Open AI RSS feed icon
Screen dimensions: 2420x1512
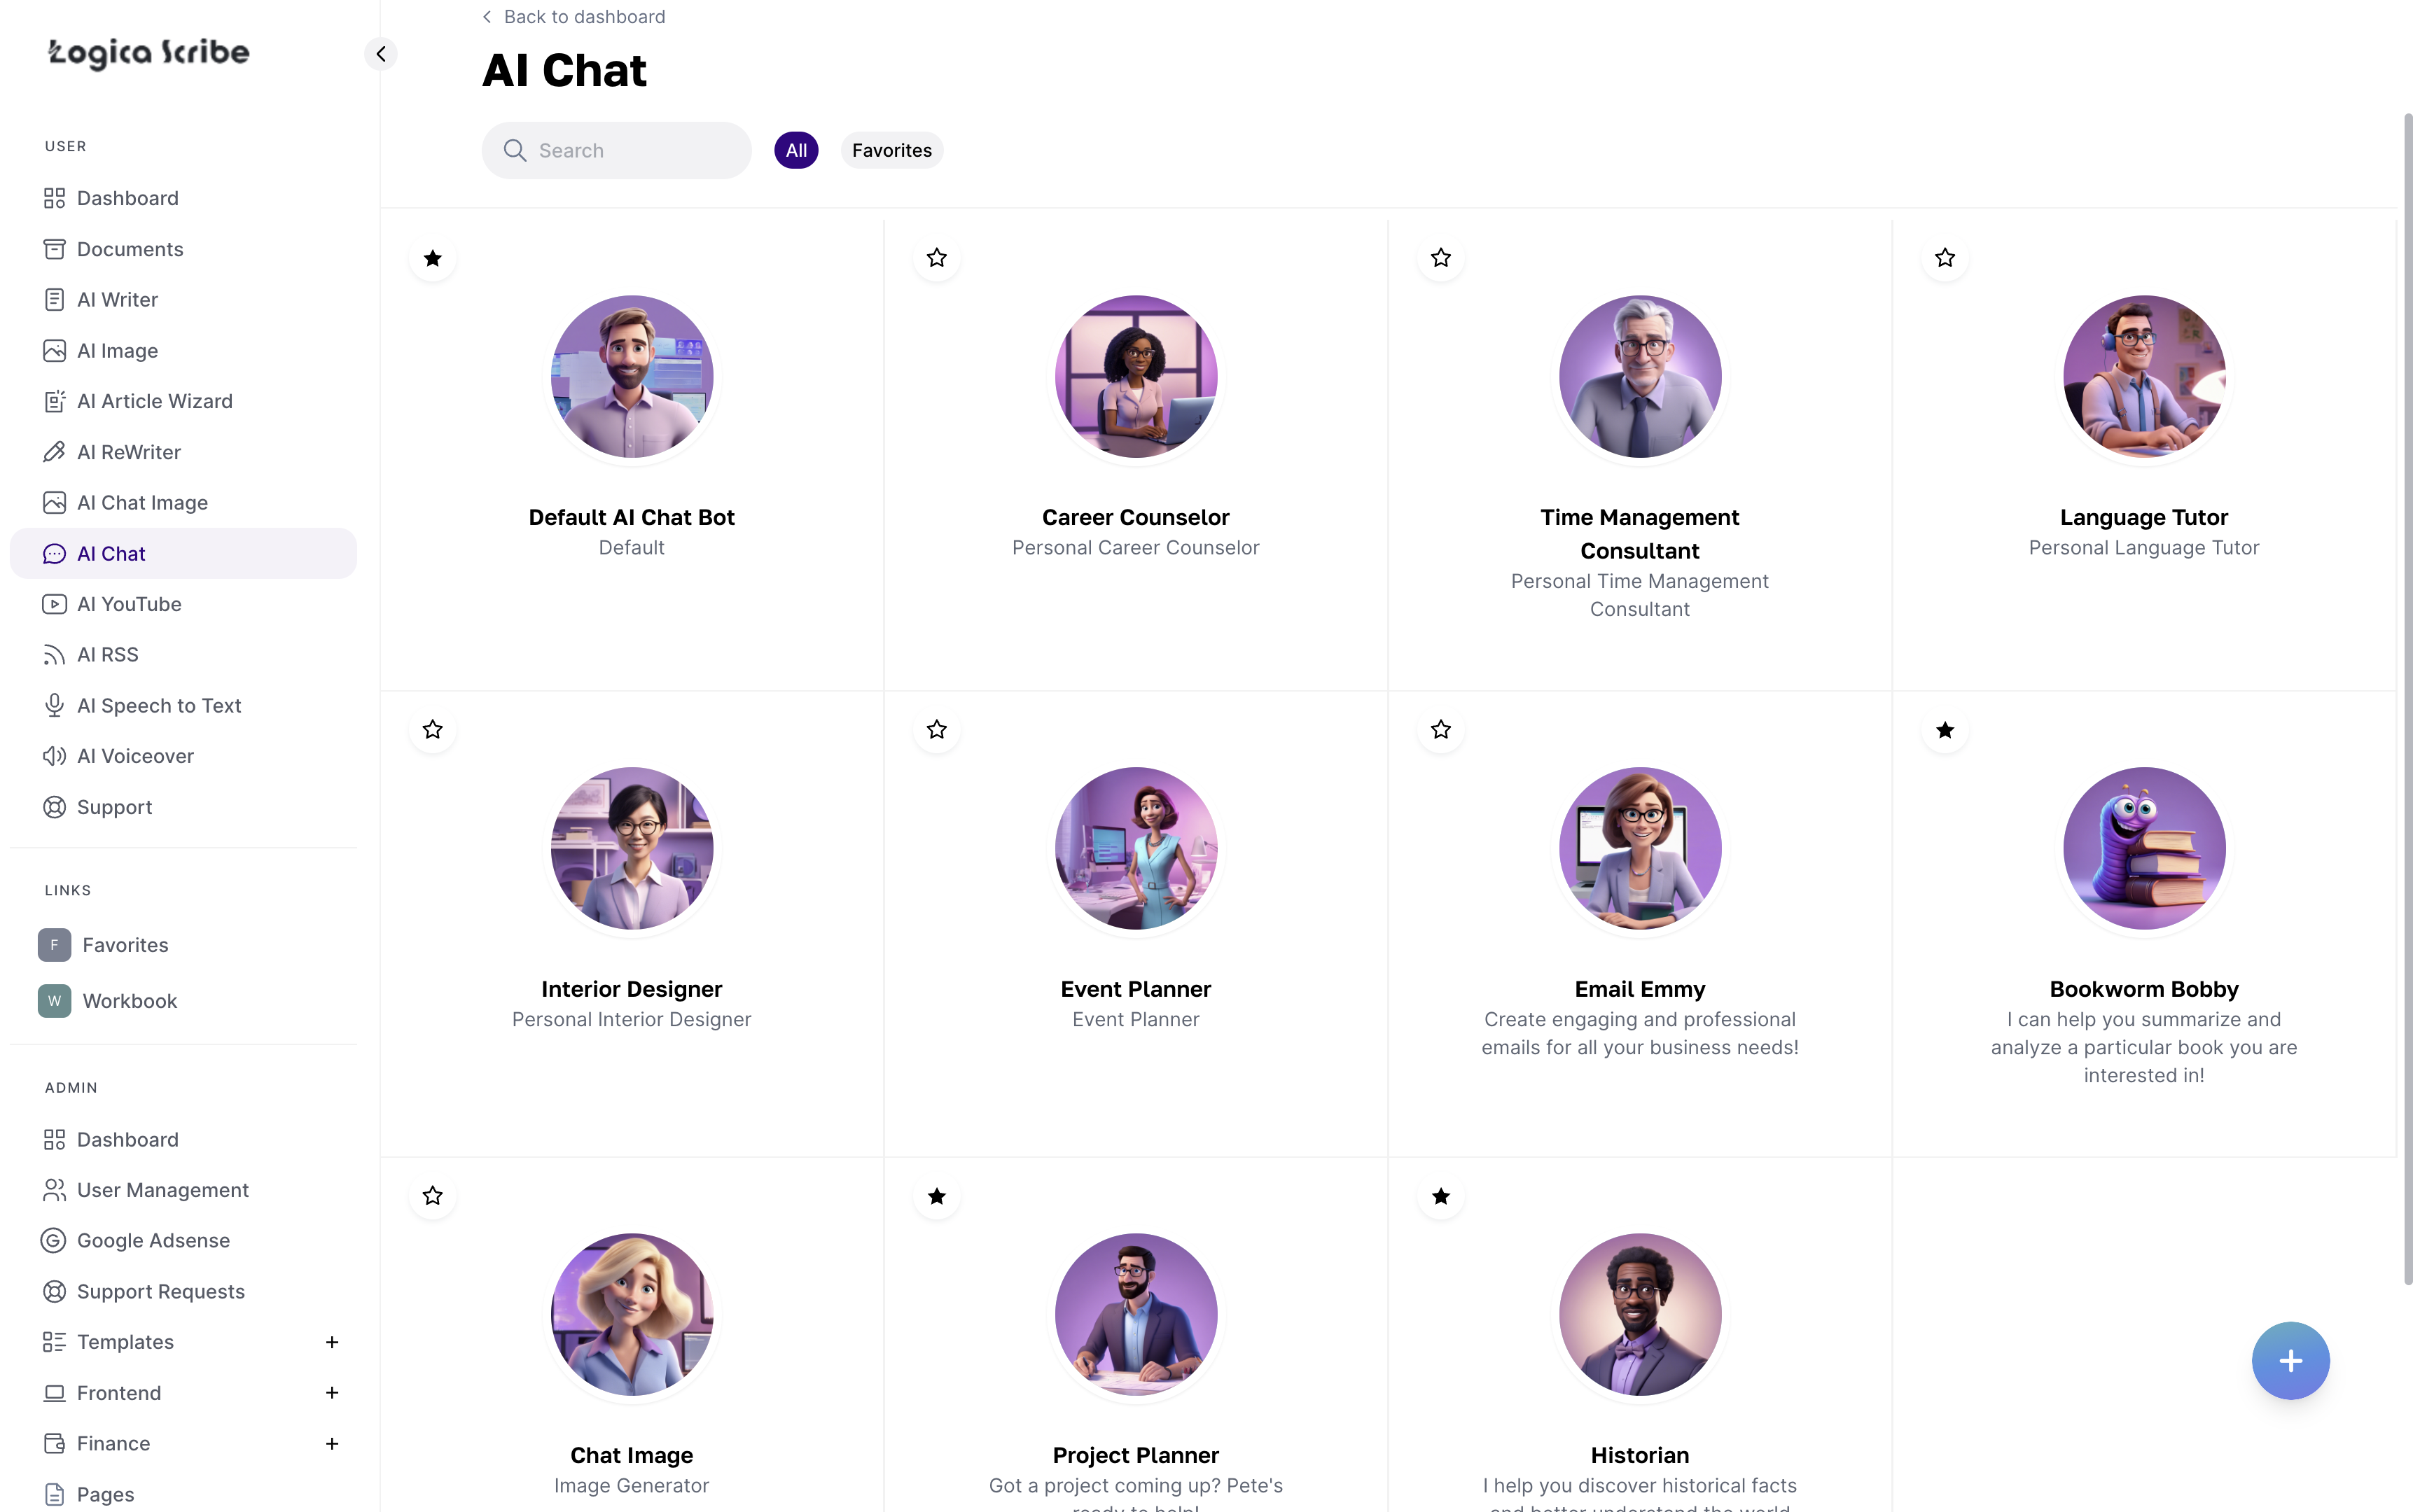point(54,655)
